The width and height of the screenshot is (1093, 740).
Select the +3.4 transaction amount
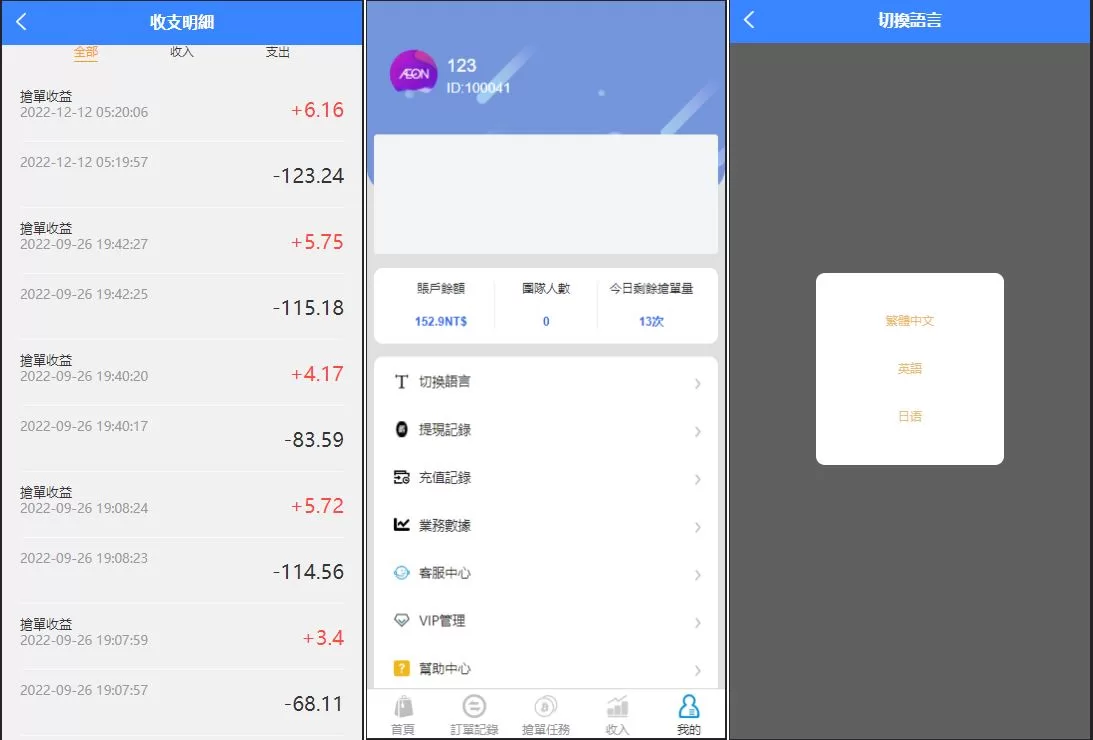(x=323, y=638)
